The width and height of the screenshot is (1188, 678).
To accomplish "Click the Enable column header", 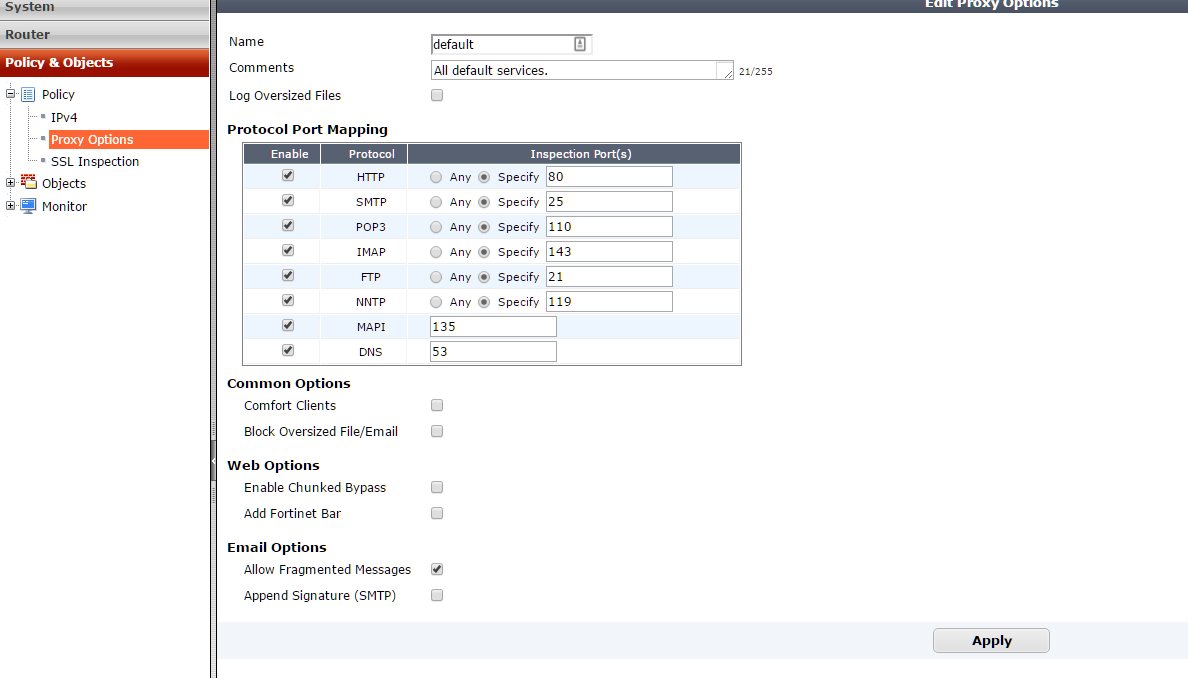I will coord(282,154).
